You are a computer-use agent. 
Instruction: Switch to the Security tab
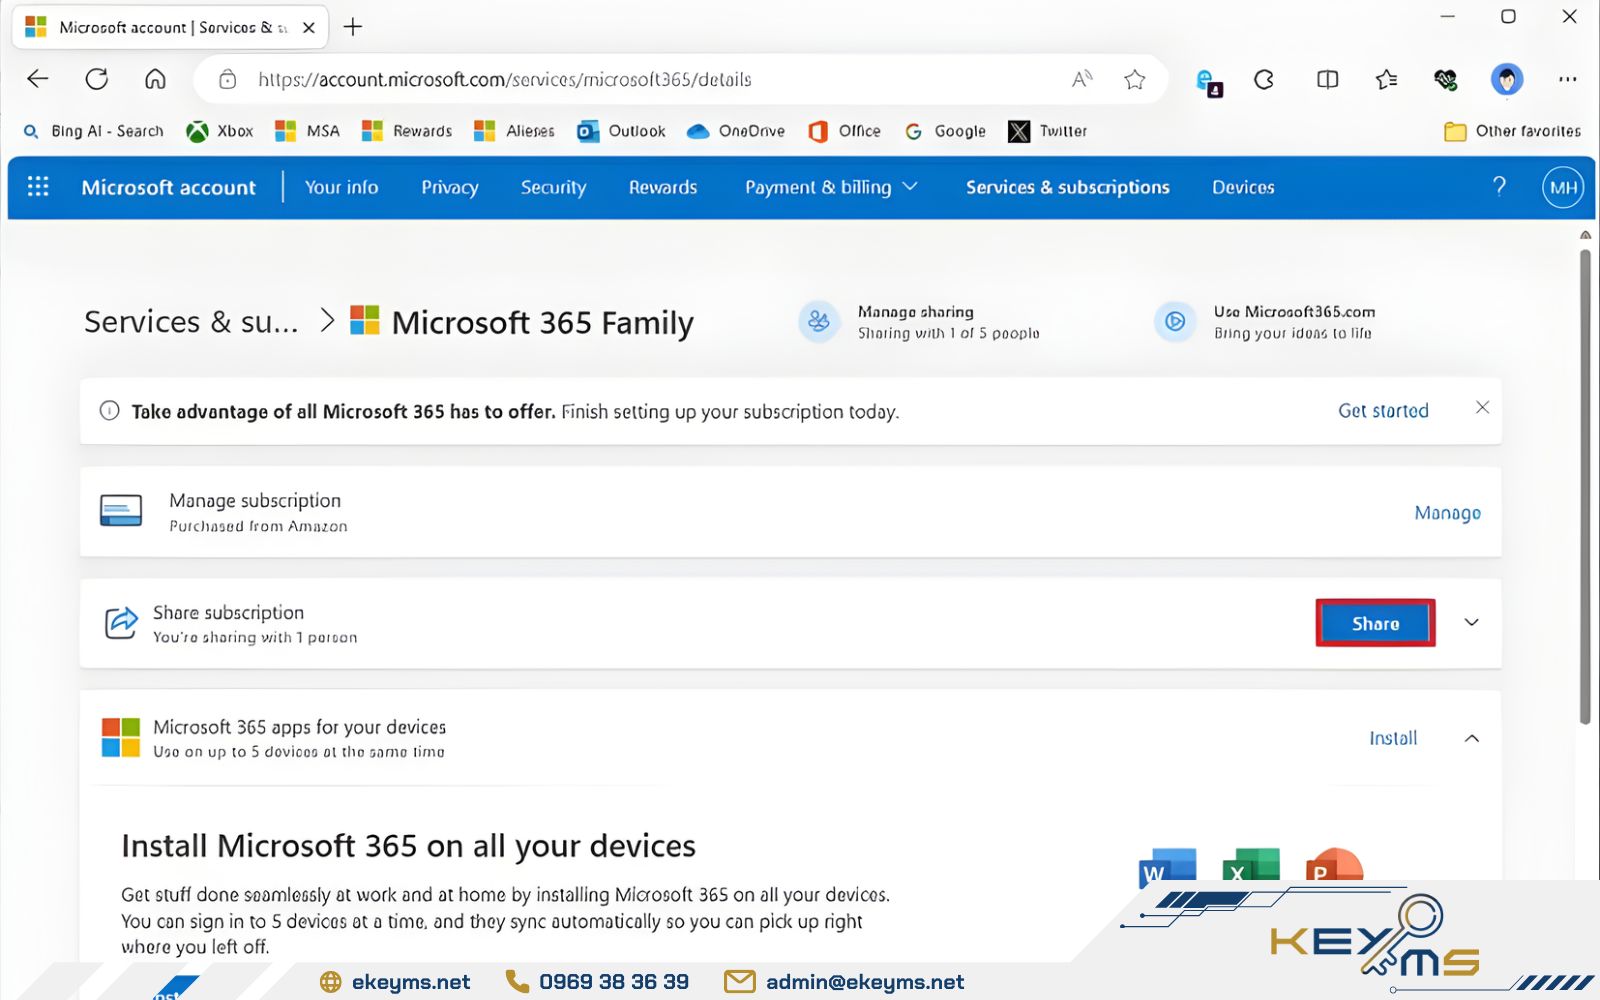pyautogui.click(x=553, y=188)
